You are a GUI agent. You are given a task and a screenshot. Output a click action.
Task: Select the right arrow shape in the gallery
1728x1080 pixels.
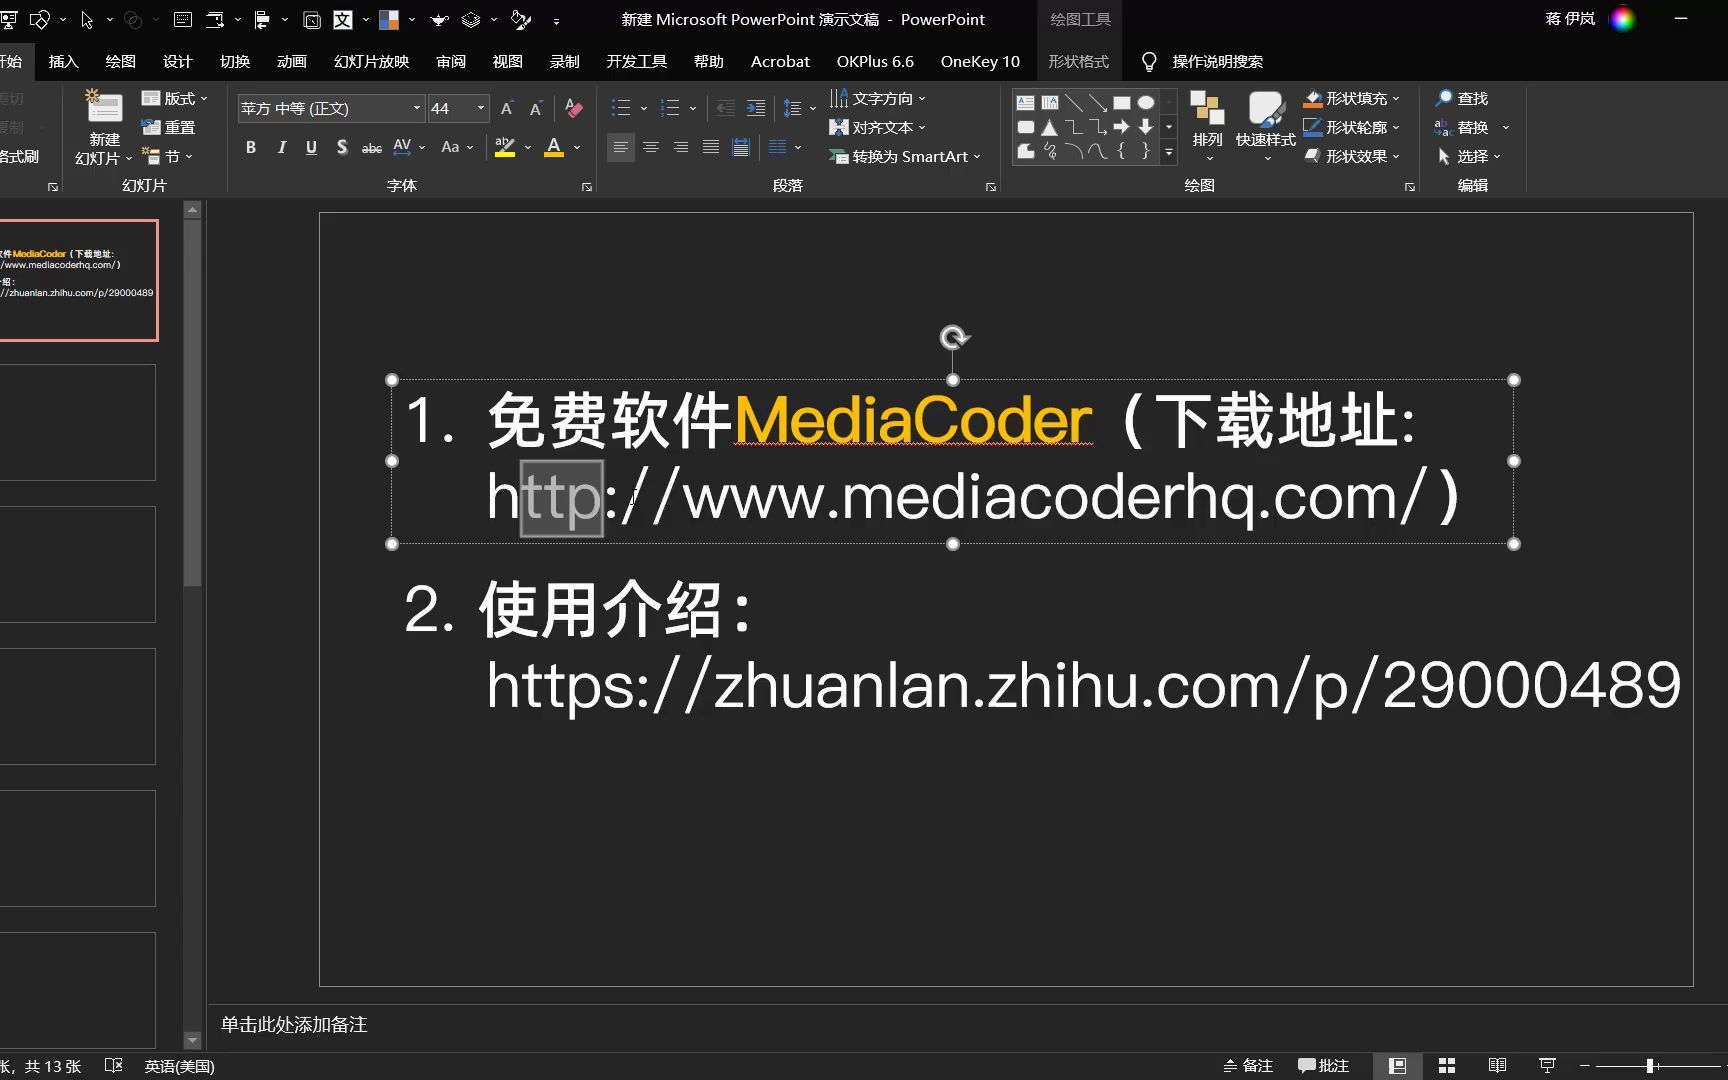[1122, 127]
